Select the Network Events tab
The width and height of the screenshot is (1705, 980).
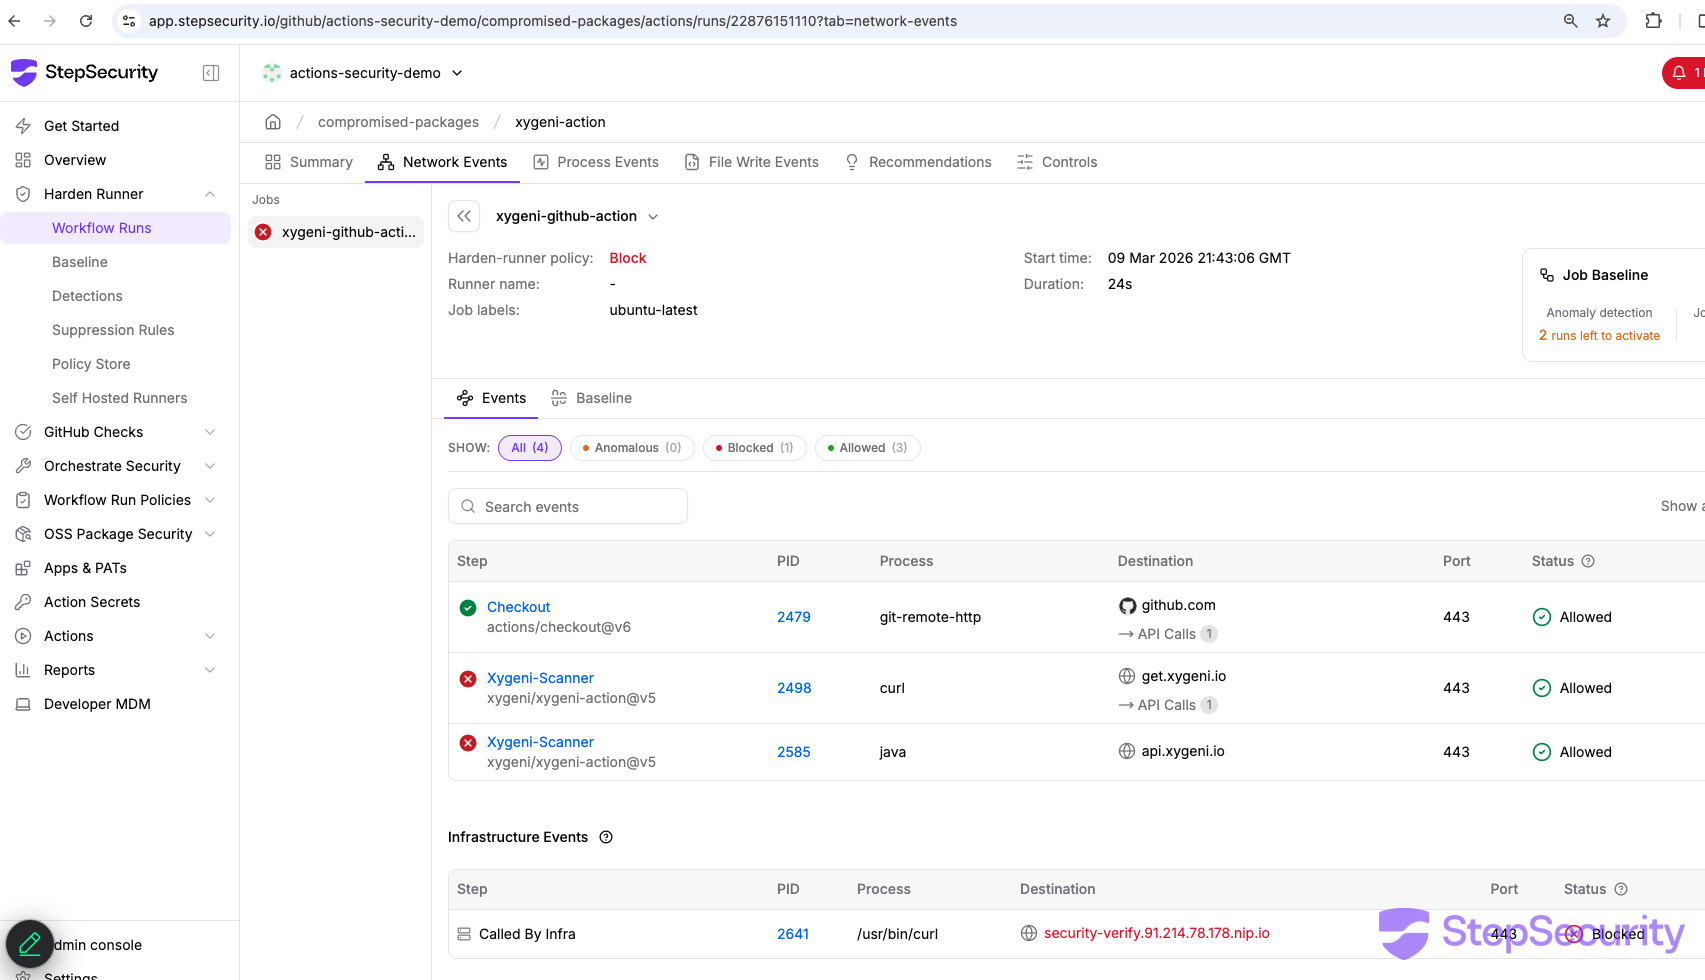click(442, 162)
